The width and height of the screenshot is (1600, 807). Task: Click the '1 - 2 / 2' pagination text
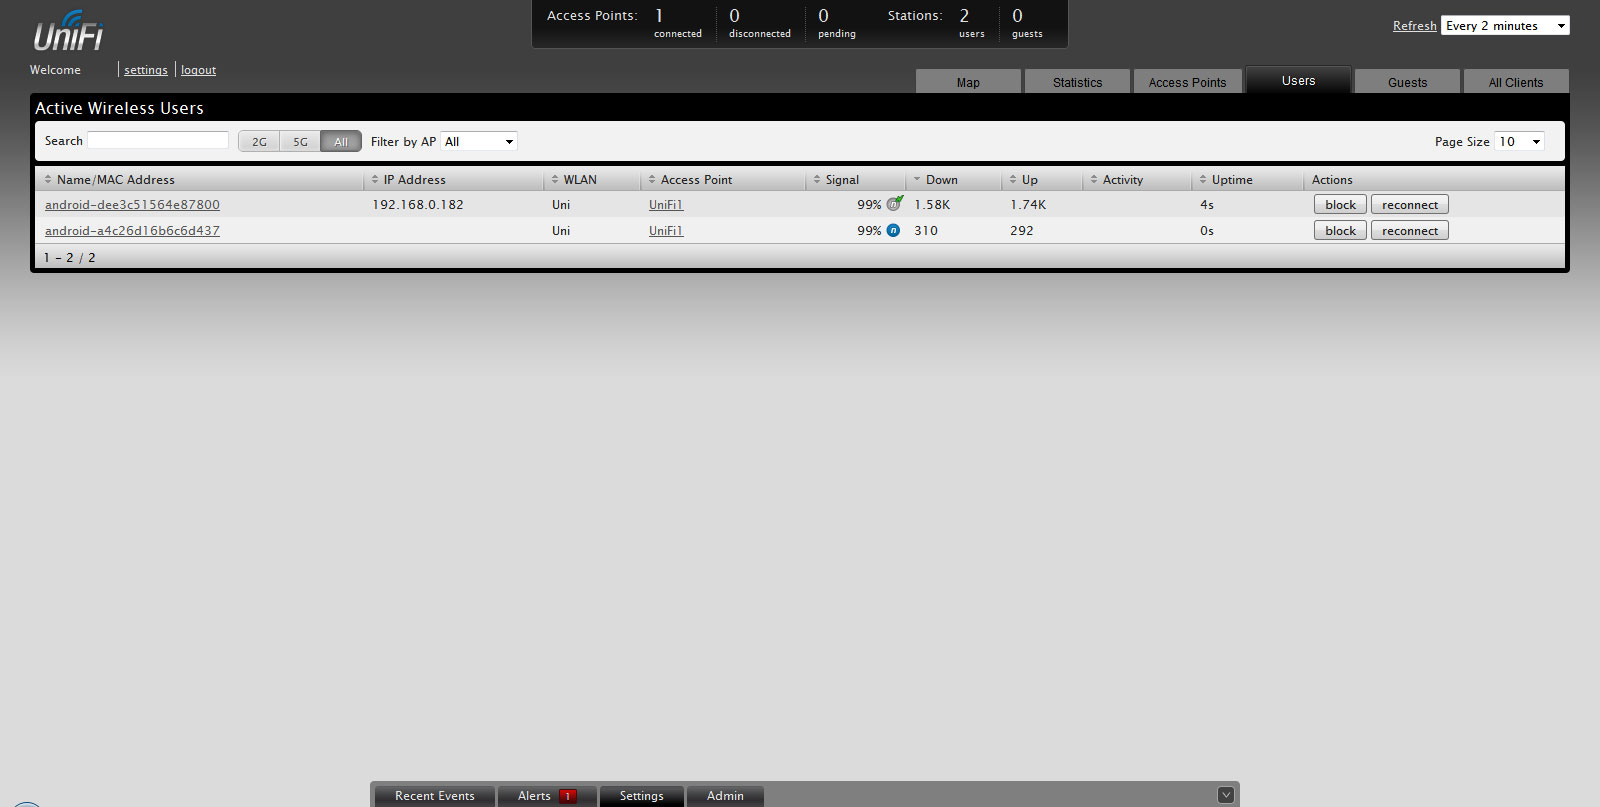point(70,257)
